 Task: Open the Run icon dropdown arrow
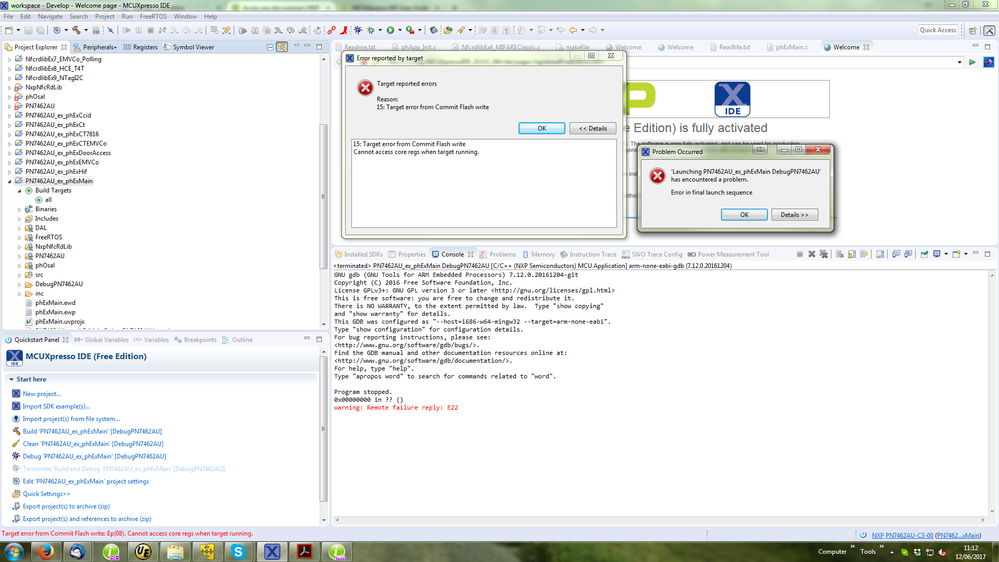[399, 30]
